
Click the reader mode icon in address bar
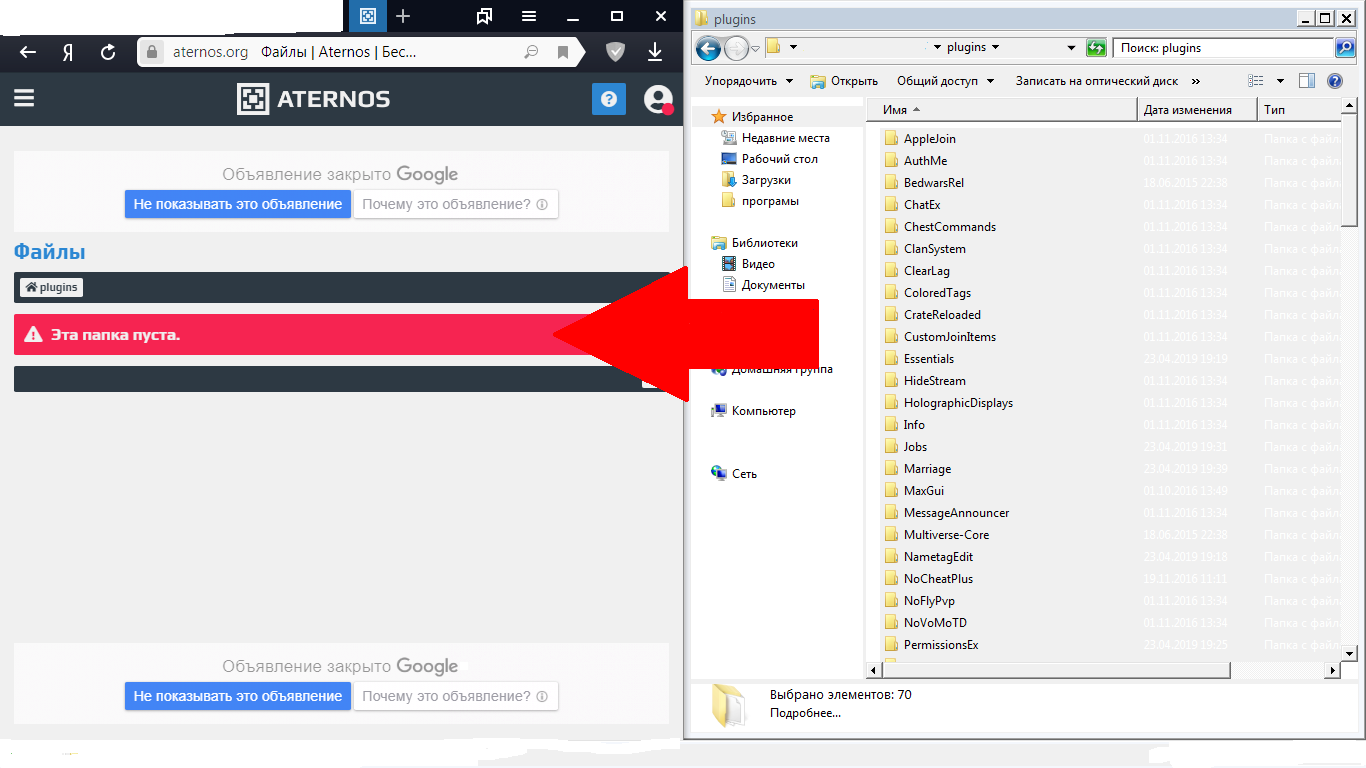[x=531, y=52]
